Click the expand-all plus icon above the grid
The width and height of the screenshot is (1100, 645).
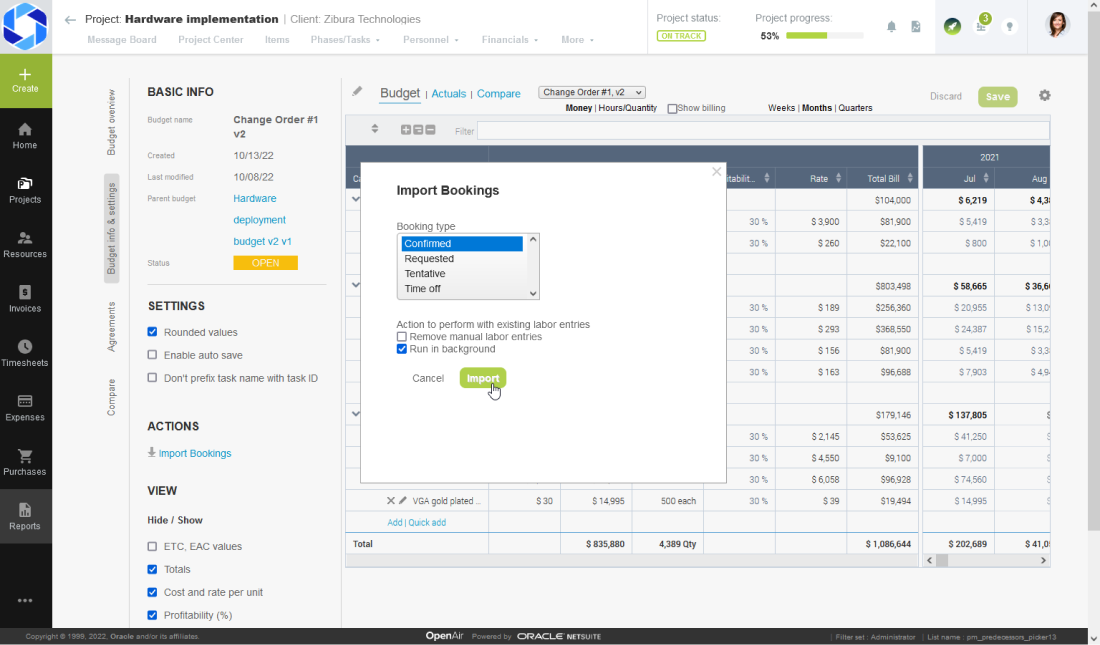[407, 129]
